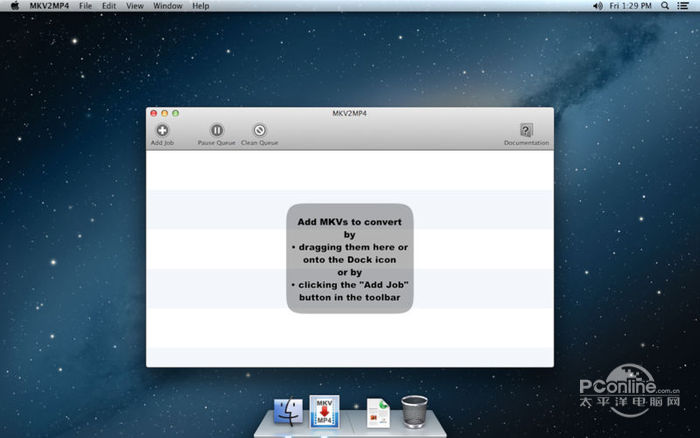Open the Window menu
The width and height of the screenshot is (700, 438).
167,6
